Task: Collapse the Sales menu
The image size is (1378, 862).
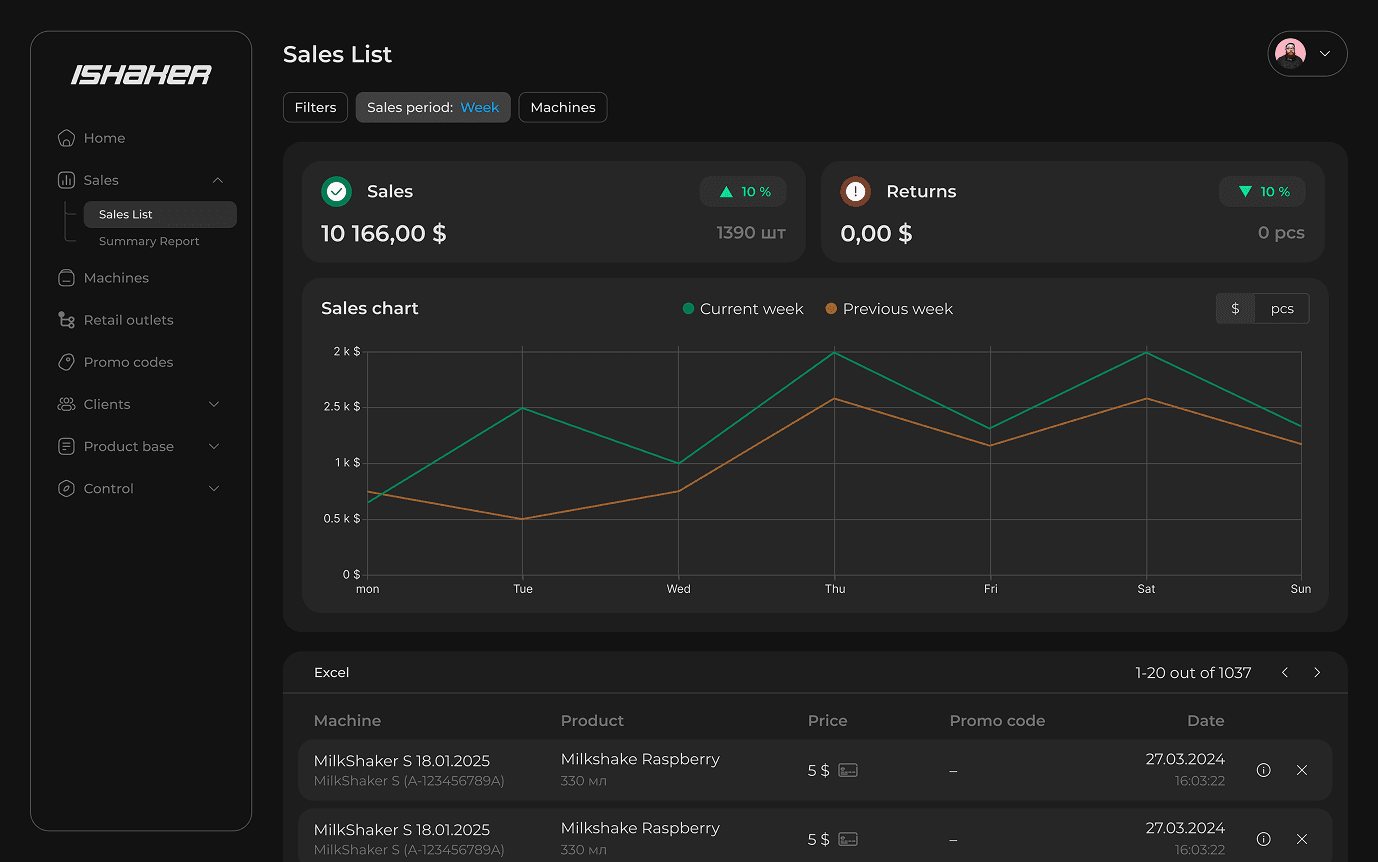Action: pos(218,180)
